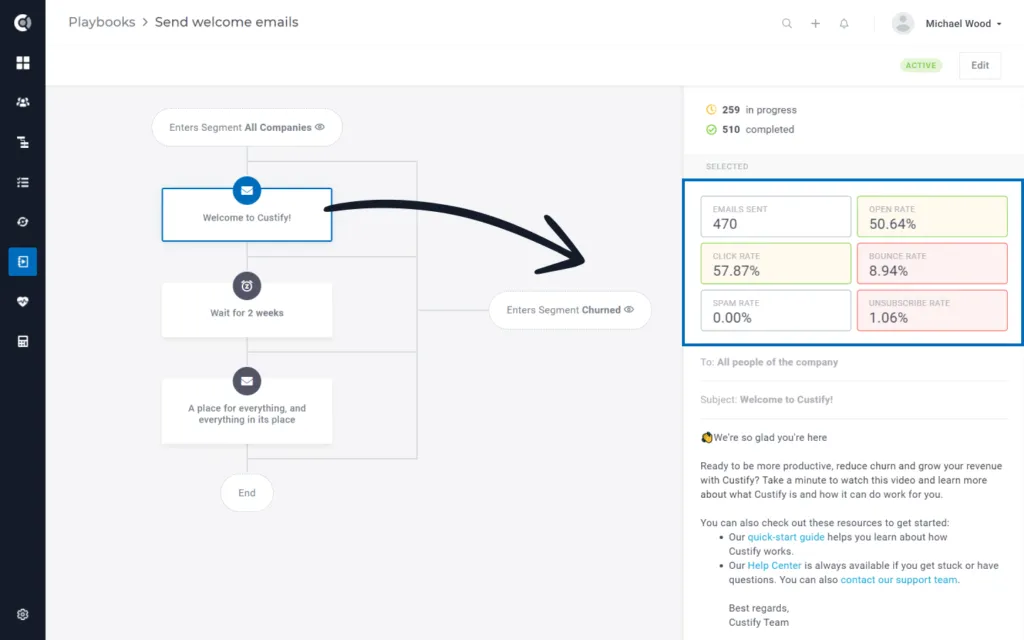The image size is (1024, 640).
Task: Go back to Playbooks breadcrumb
Action: 102,22
